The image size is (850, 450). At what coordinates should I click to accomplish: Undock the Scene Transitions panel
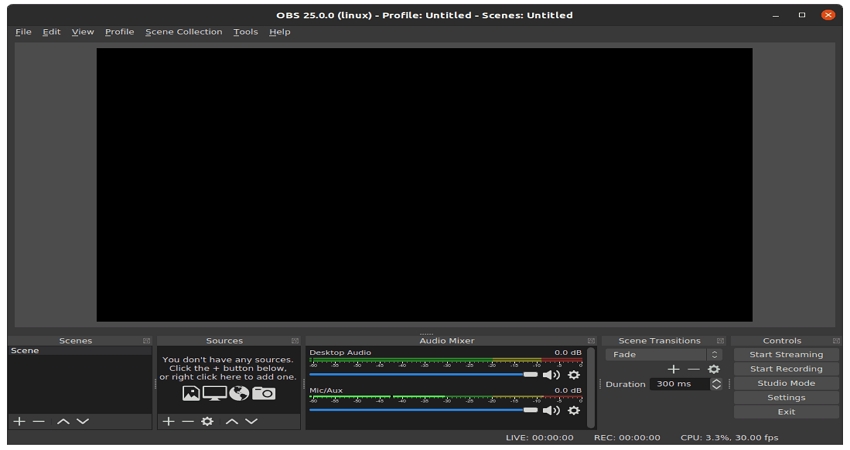(720, 340)
